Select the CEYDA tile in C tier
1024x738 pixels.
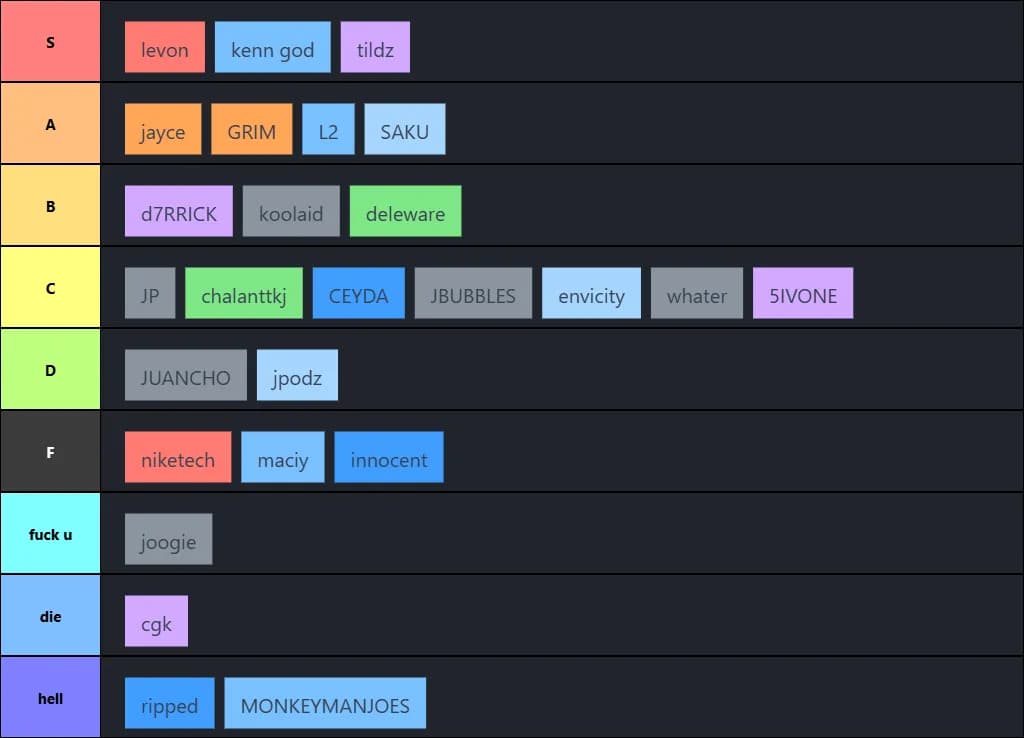tap(358, 293)
